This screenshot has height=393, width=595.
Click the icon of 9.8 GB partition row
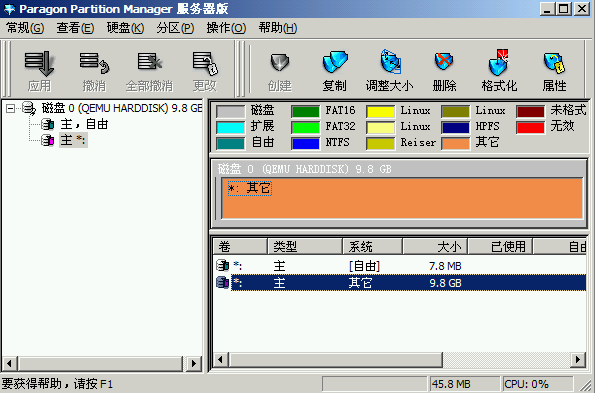223,283
